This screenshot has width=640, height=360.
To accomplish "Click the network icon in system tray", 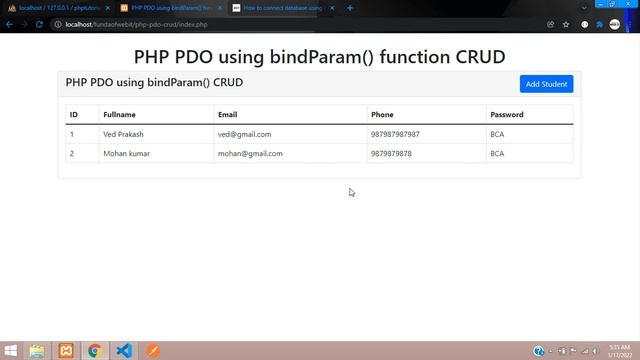I will click(x=585, y=351).
